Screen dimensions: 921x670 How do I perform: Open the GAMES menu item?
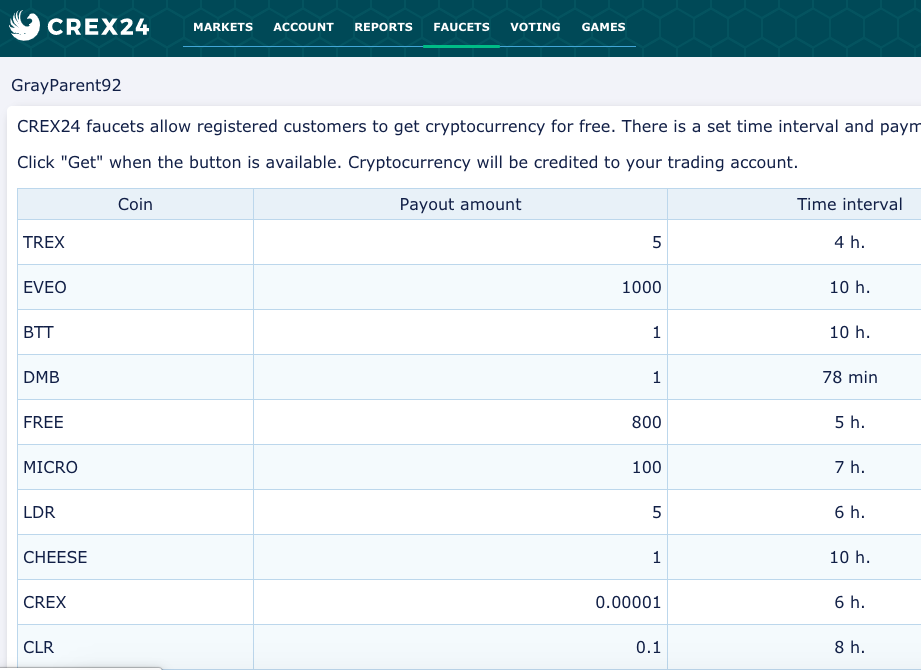click(603, 27)
